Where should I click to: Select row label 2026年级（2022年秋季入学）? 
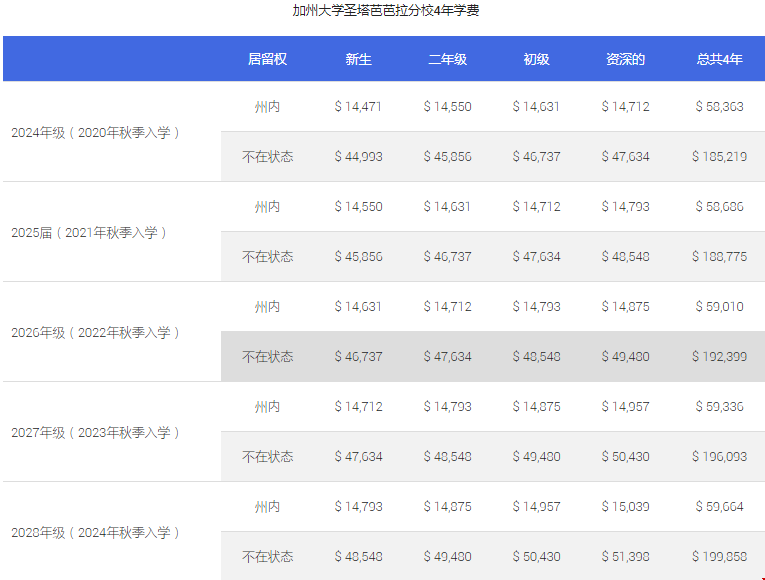(96, 332)
